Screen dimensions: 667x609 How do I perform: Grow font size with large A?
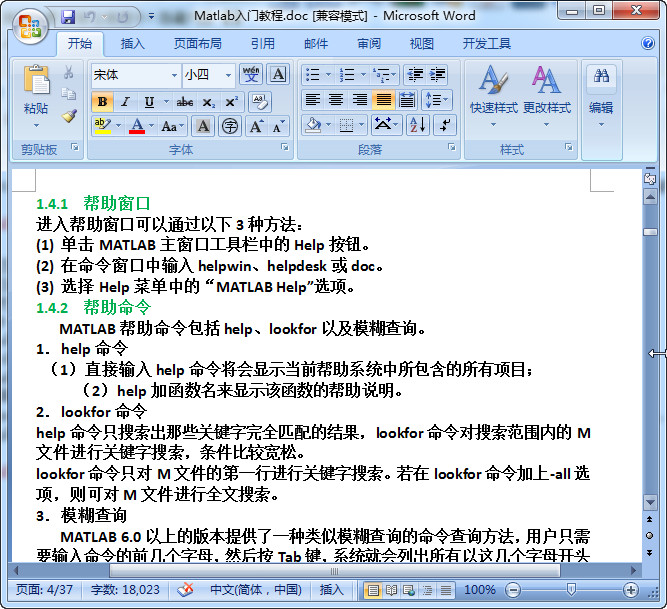coord(256,126)
